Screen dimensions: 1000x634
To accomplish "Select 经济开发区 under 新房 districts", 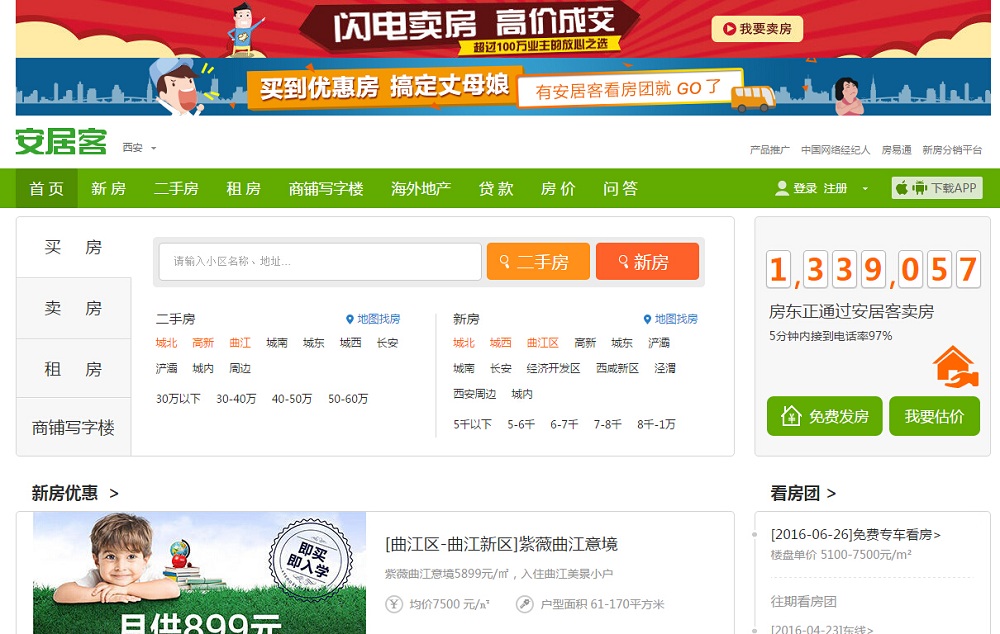I will (x=554, y=369).
